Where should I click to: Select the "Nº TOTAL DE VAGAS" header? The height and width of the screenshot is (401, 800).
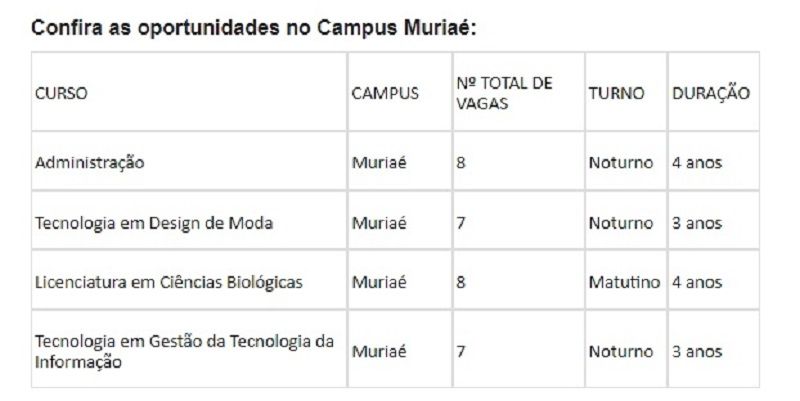pos(504,93)
